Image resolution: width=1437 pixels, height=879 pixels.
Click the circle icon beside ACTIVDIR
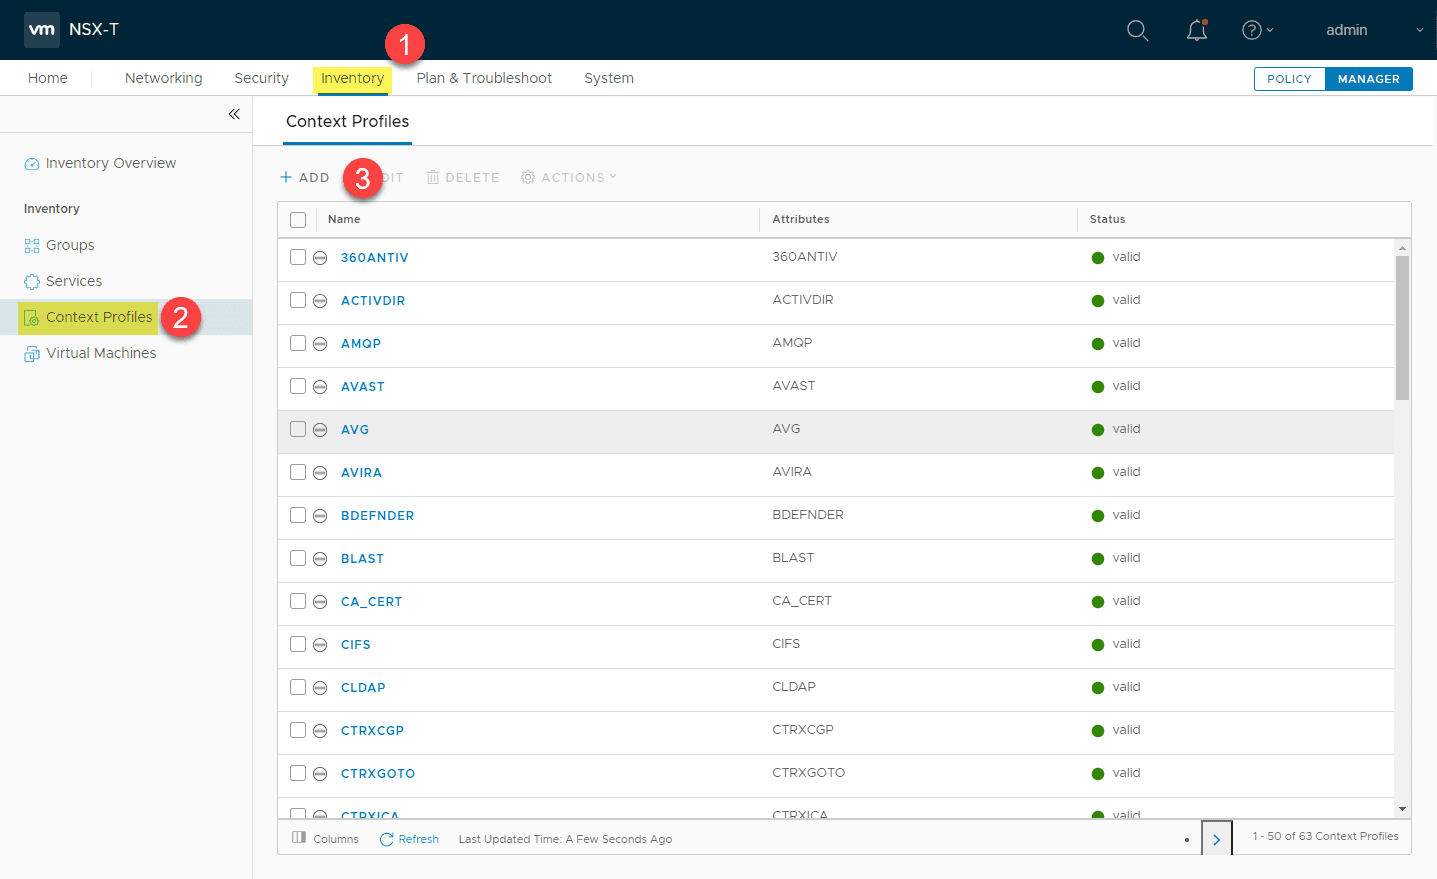click(x=320, y=301)
